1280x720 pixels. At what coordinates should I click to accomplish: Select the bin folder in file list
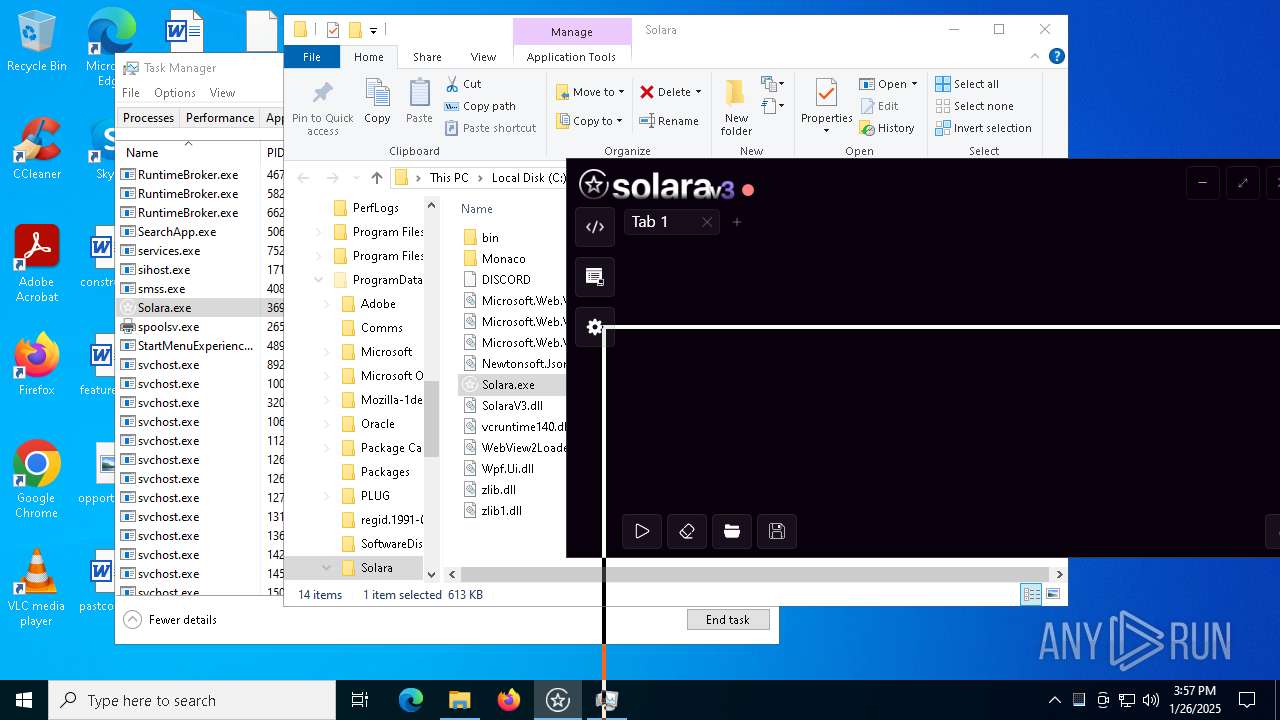(489, 238)
